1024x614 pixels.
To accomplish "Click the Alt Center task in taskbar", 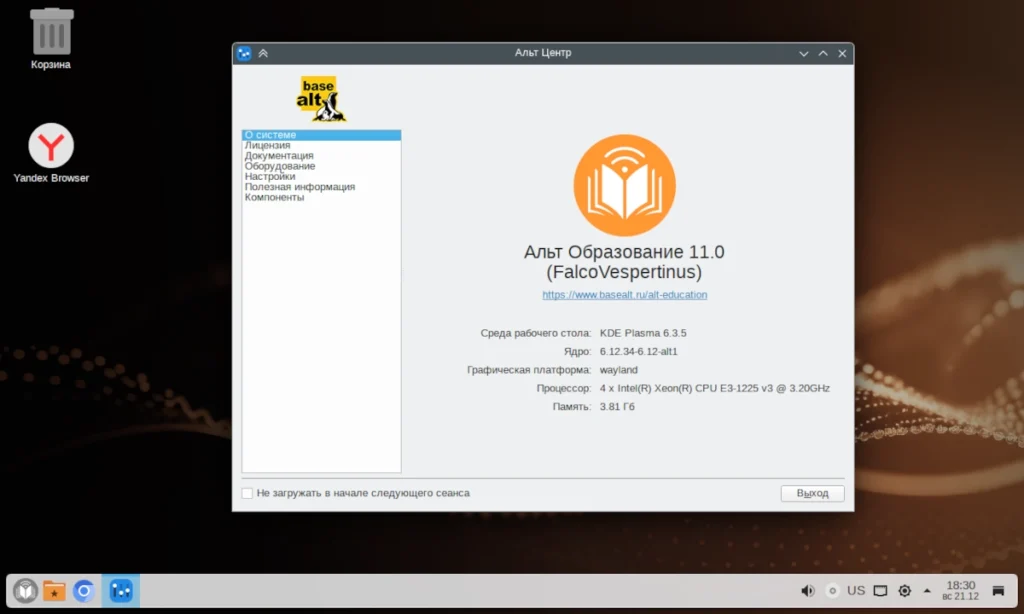I will tap(121, 591).
